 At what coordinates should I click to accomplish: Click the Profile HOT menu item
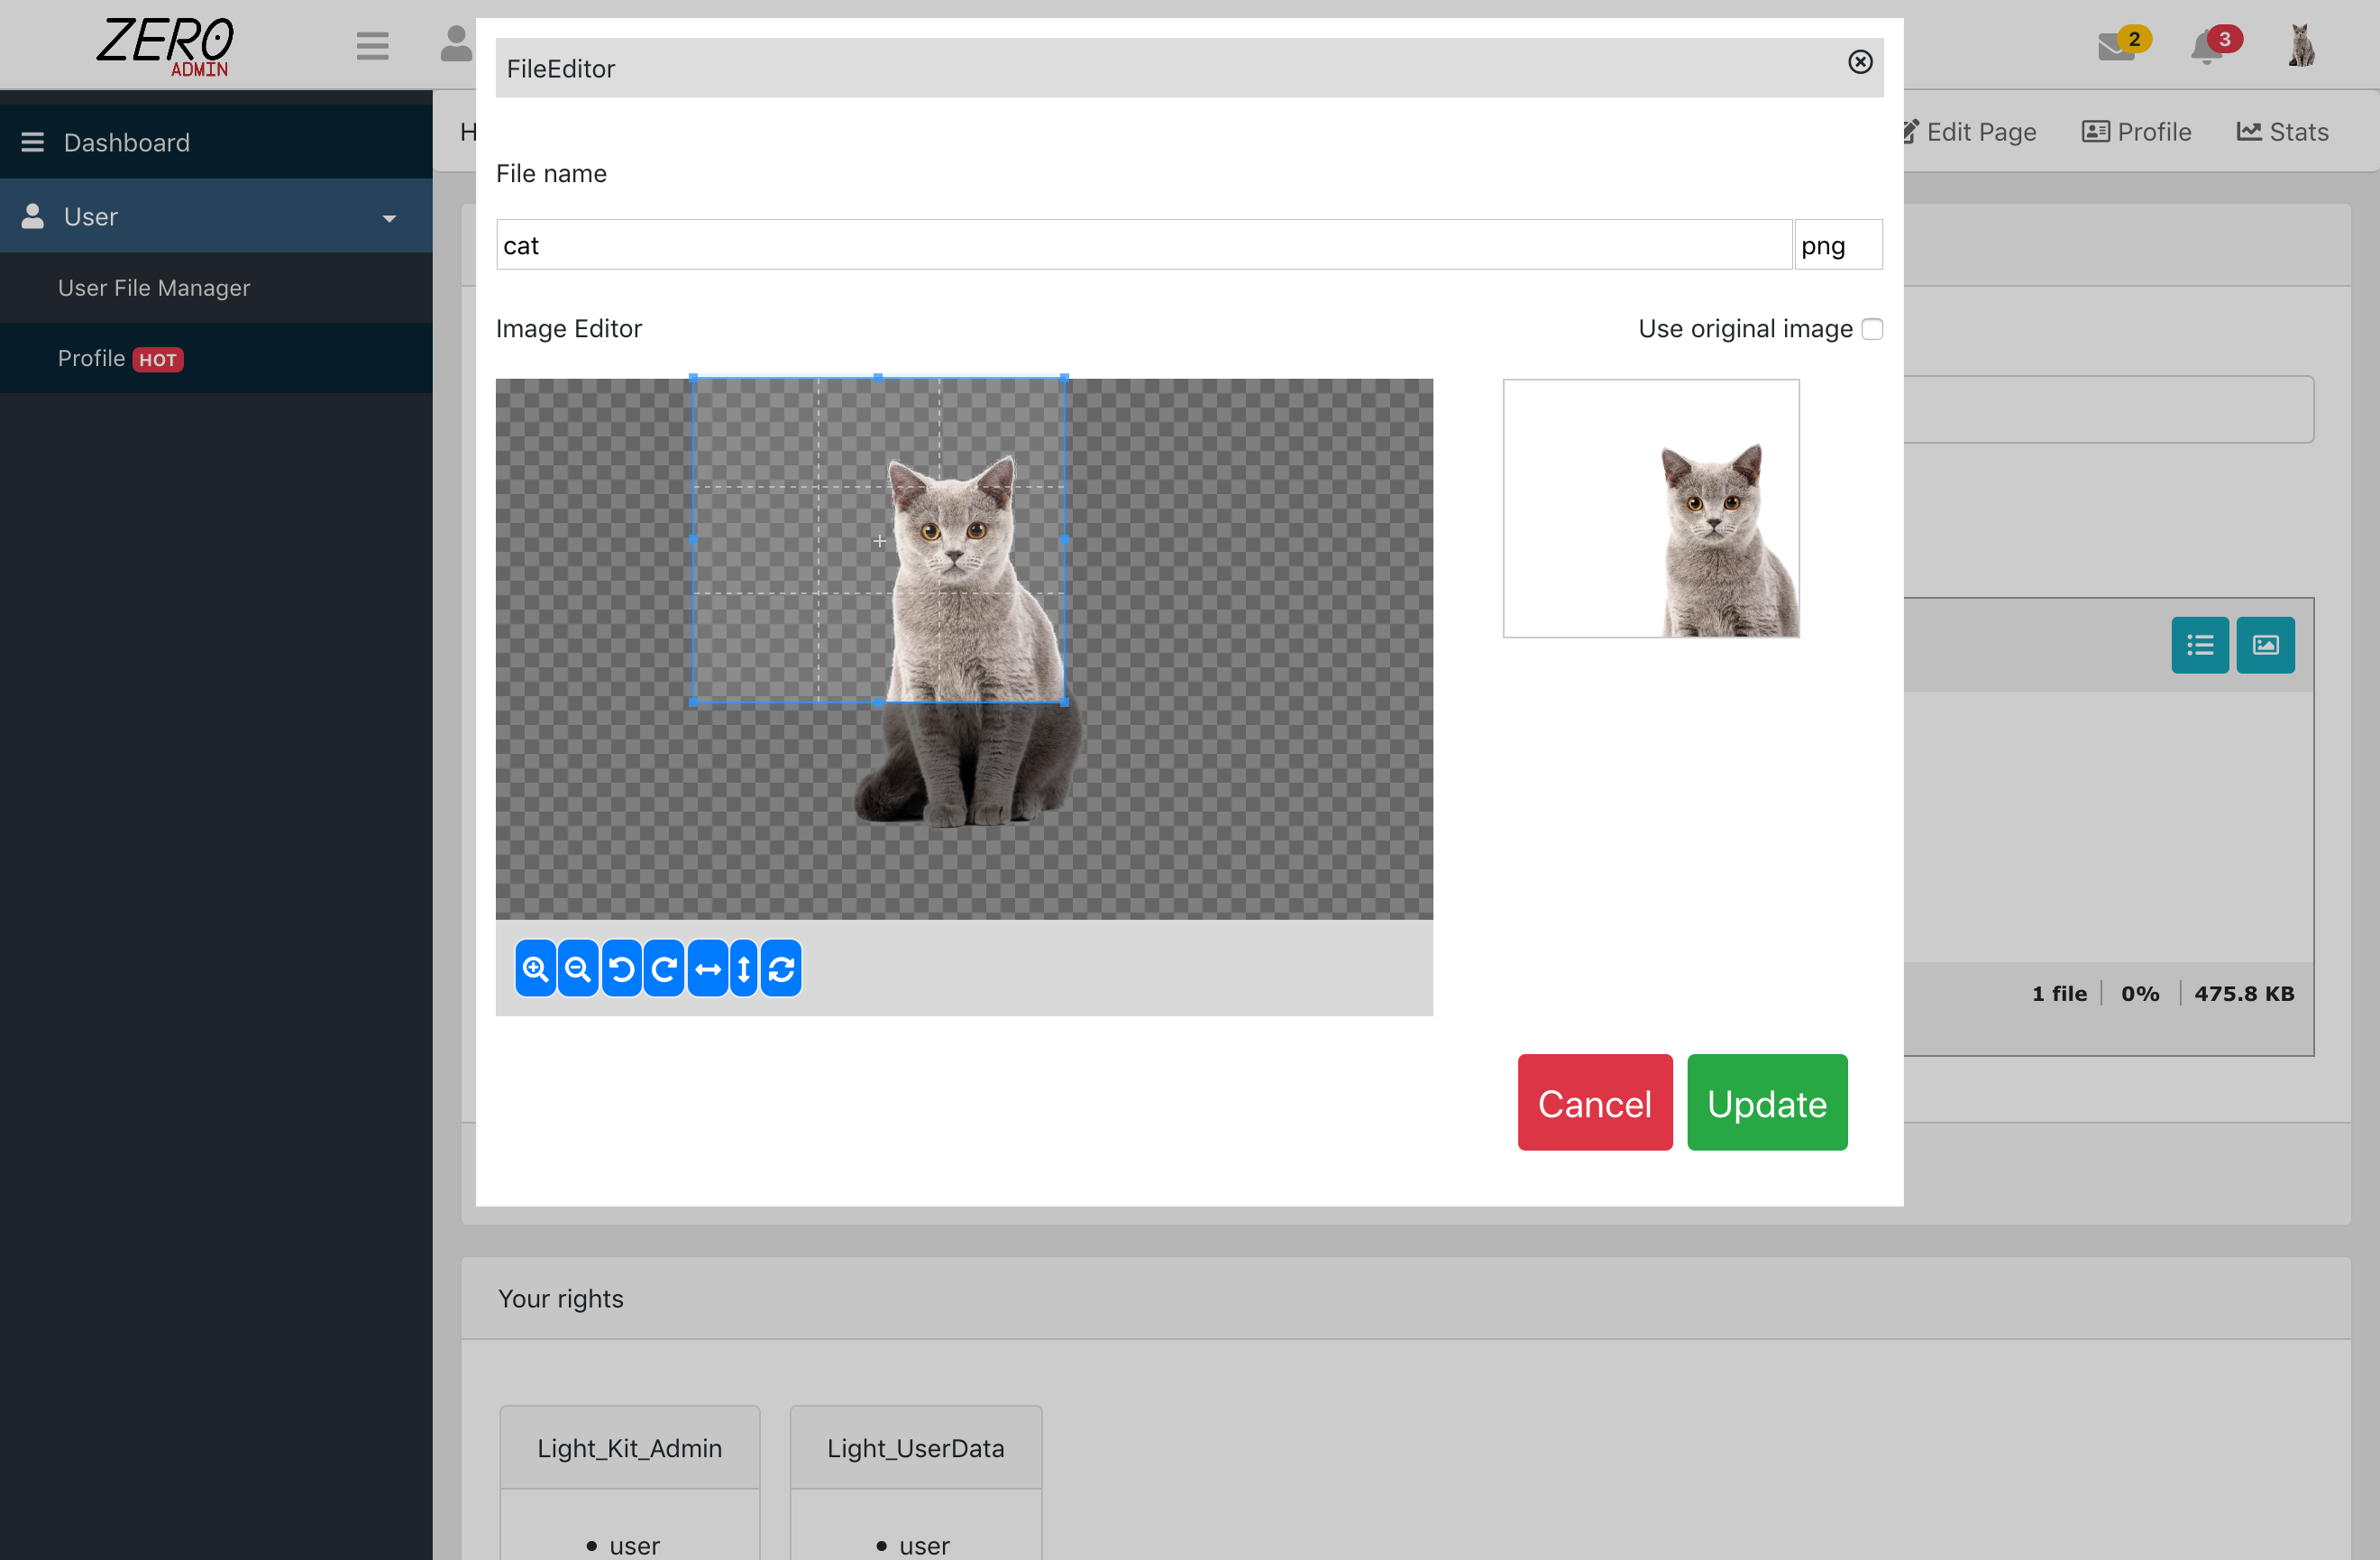[116, 359]
